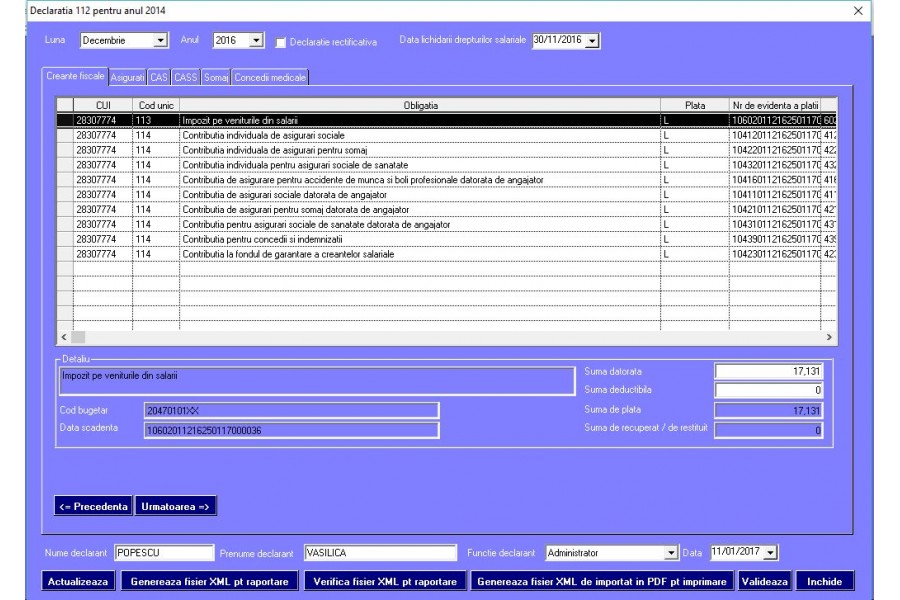Click the Obligatia column header
The image size is (900, 600).
coord(420,105)
